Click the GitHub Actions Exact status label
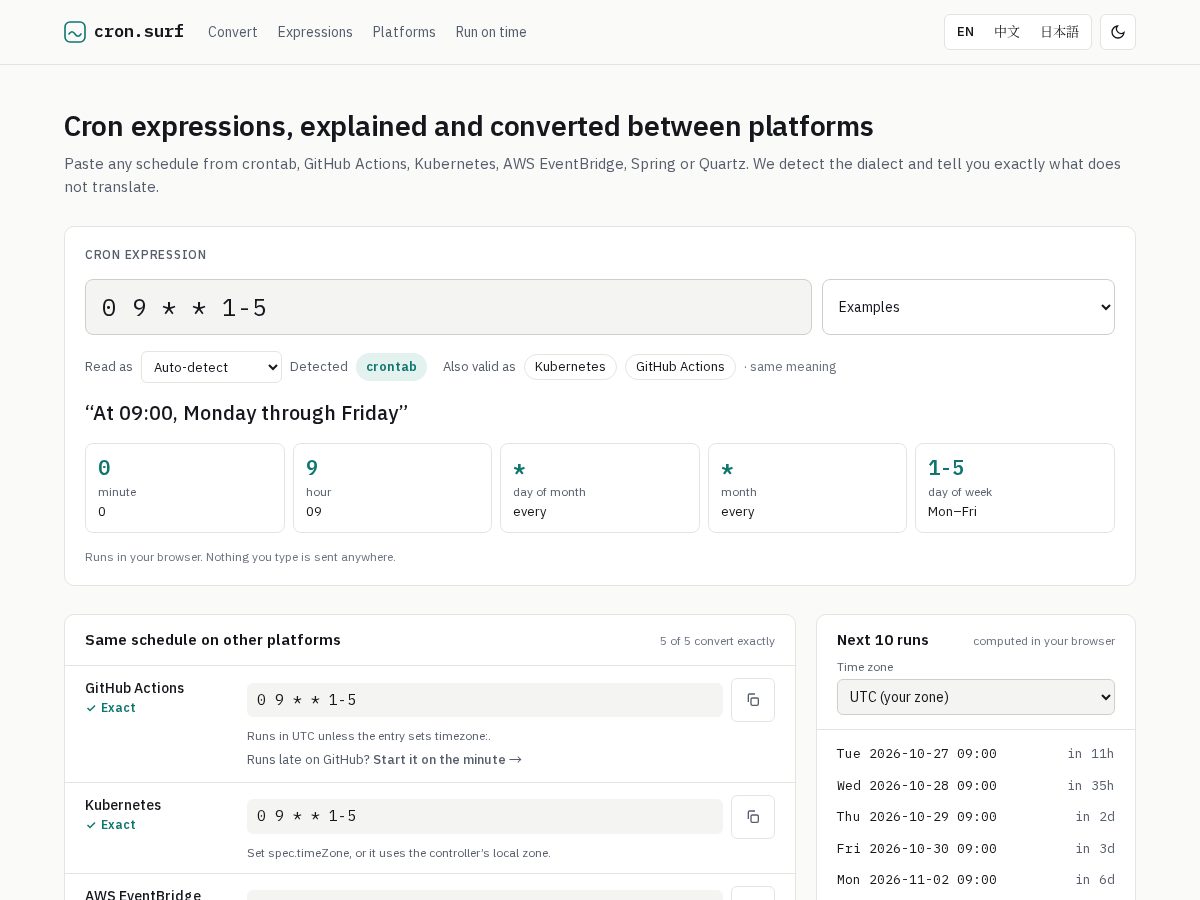The image size is (1200, 900). pyautogui.click(x=111, y=708)
